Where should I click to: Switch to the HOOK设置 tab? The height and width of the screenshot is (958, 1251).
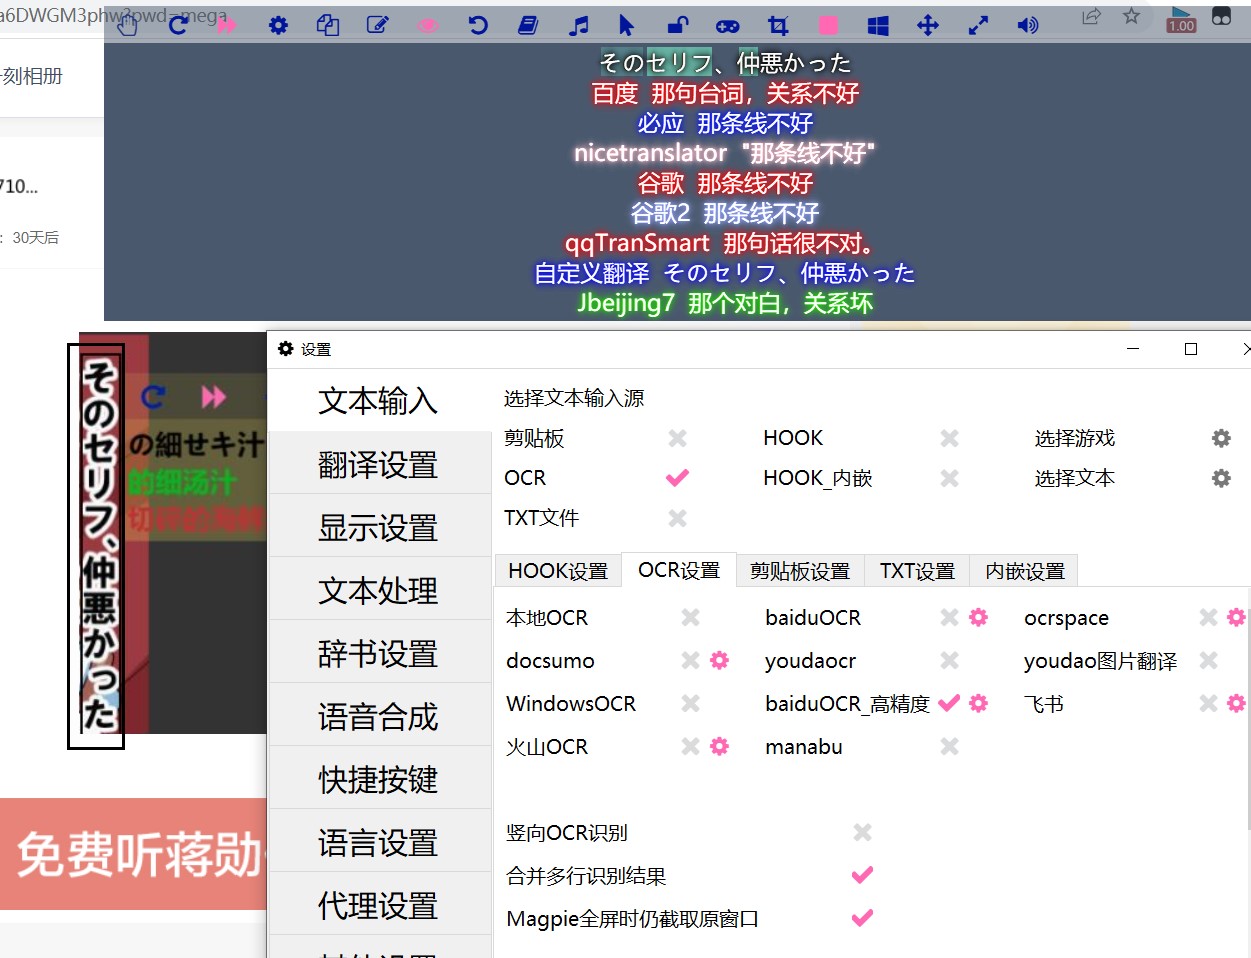tap(557, 571)
